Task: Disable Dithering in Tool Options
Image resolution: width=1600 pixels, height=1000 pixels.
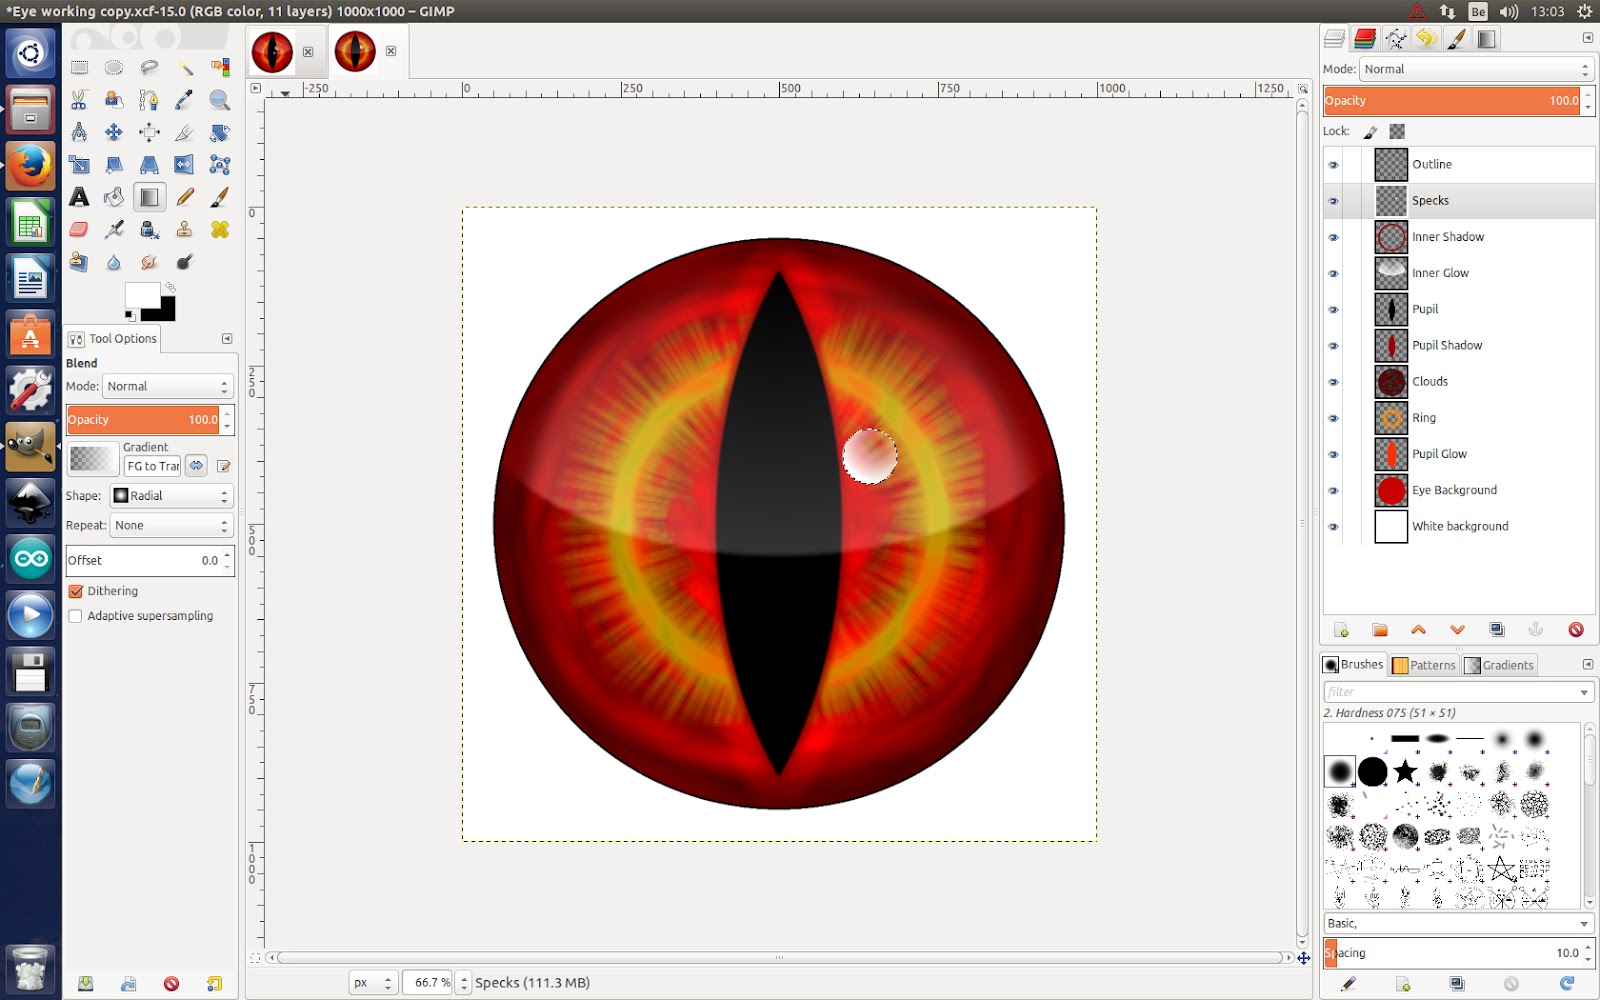Action: coord(77,591)
